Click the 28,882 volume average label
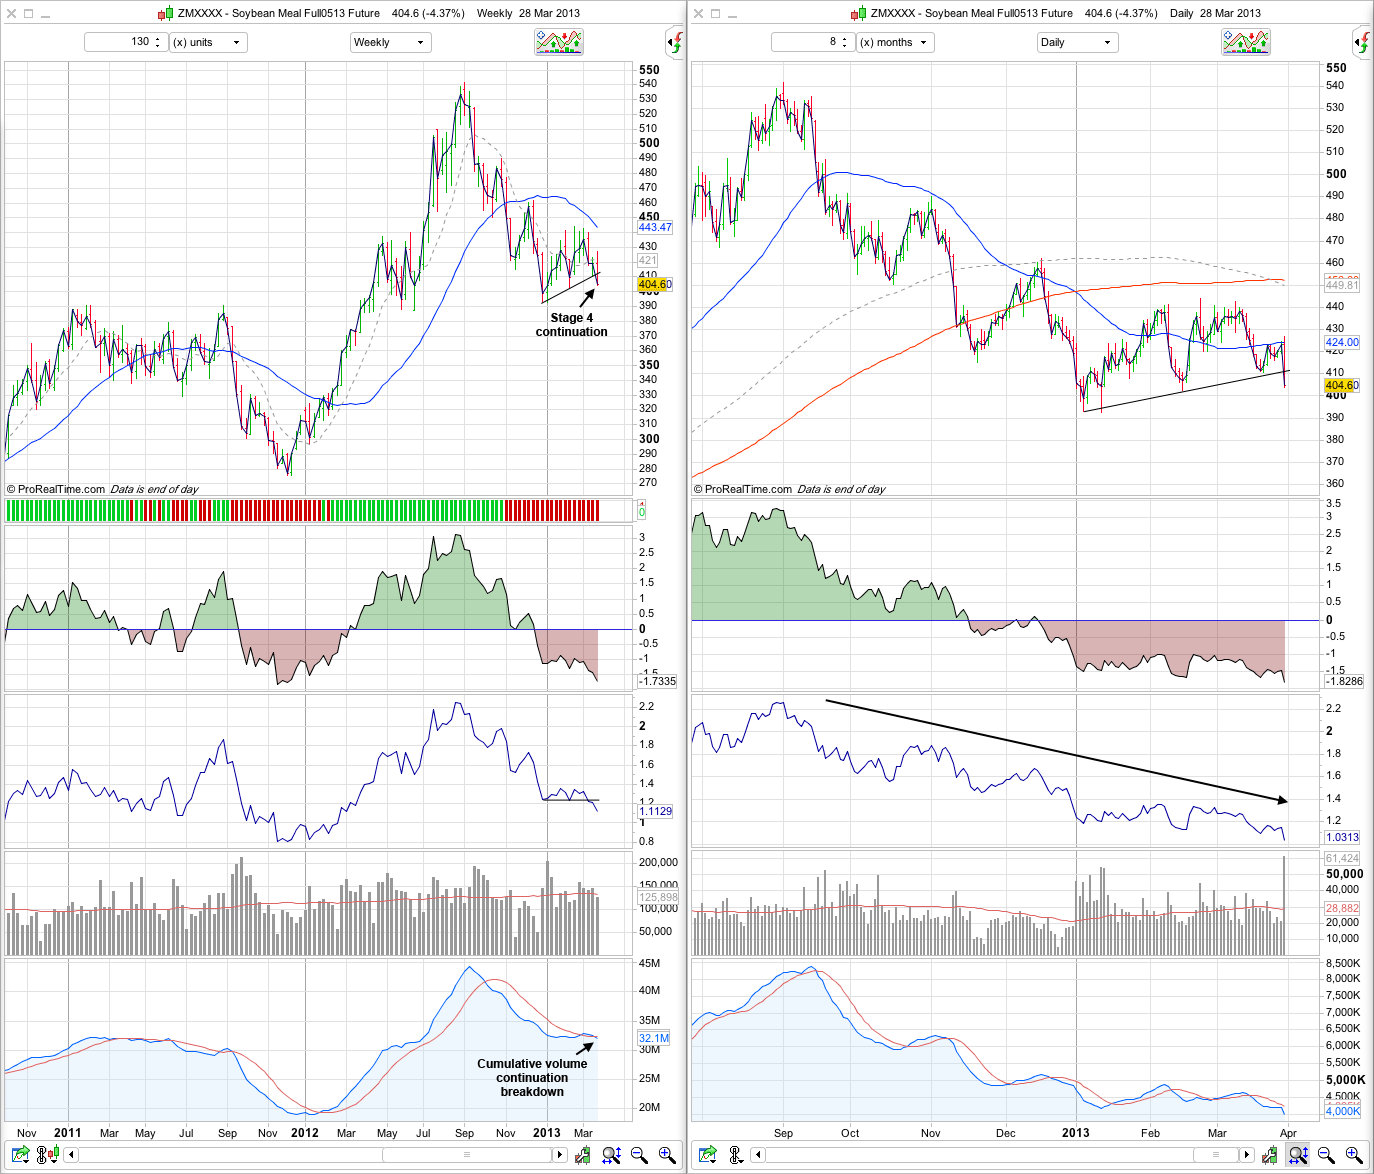1374x1174 pixels. tap(1342, 908)
